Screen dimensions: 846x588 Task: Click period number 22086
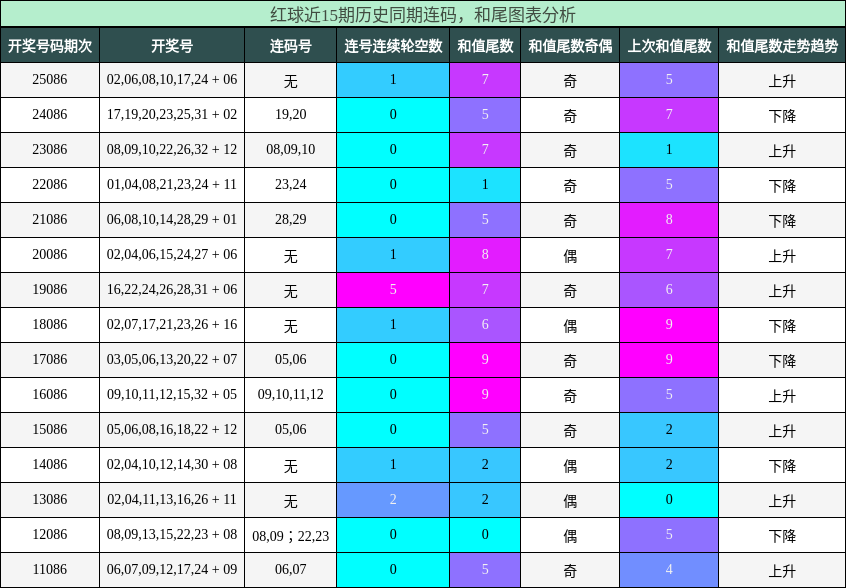[x=50, y=185]
